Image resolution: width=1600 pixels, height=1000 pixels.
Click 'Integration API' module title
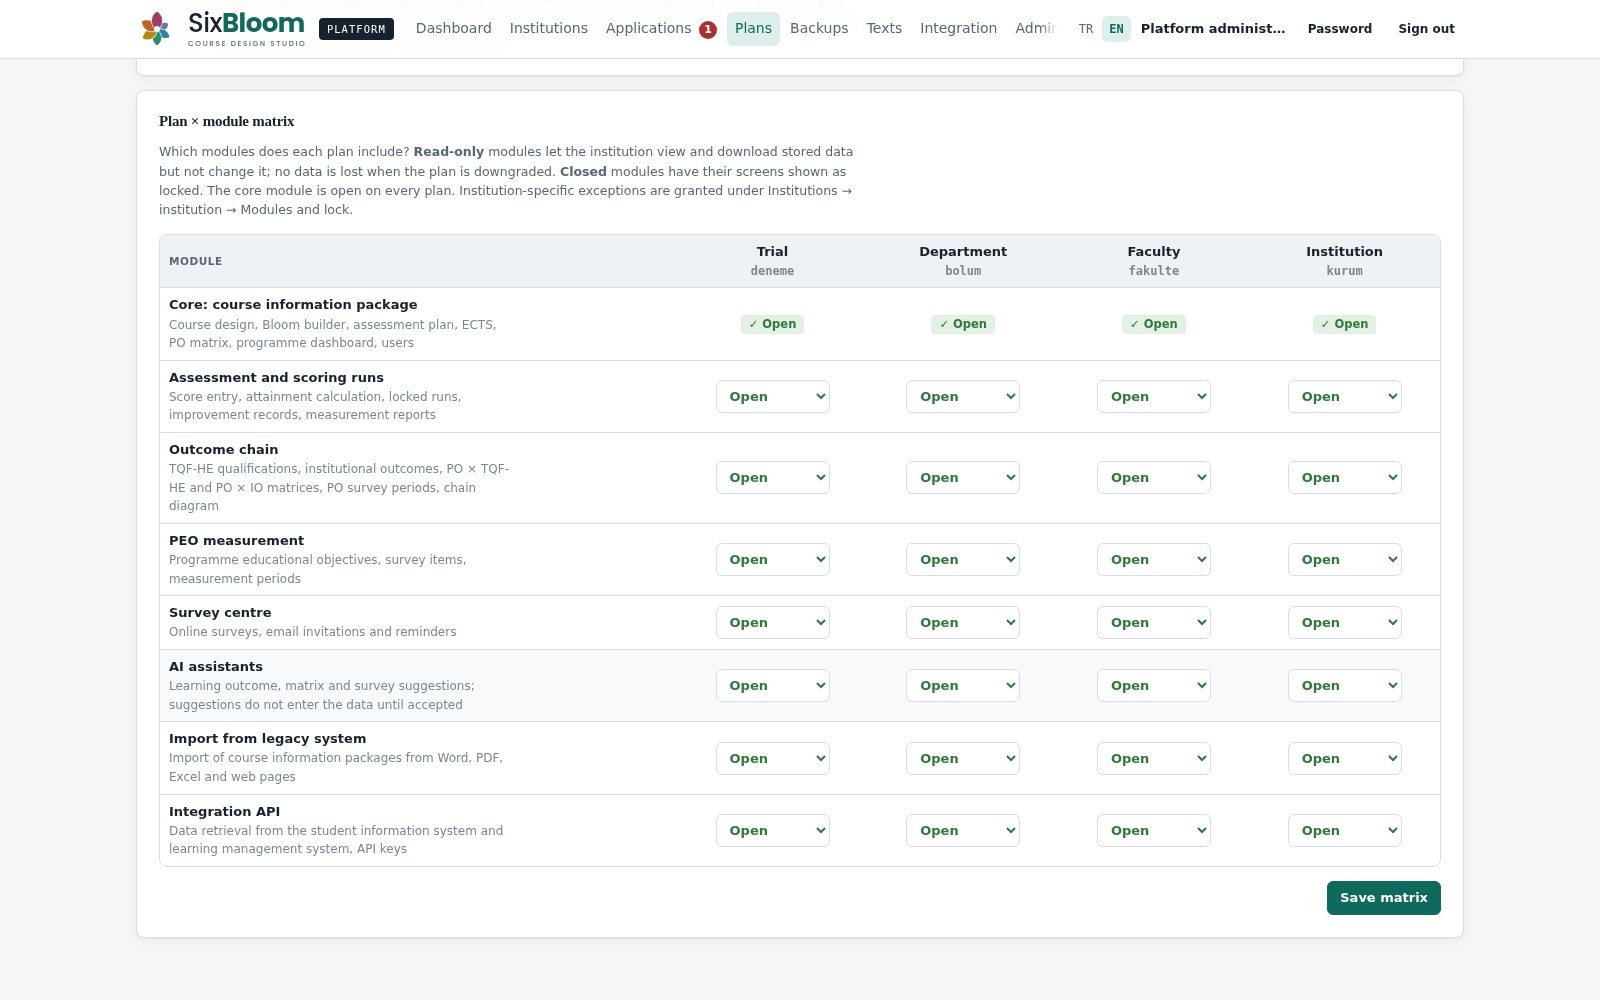[225, 812]
